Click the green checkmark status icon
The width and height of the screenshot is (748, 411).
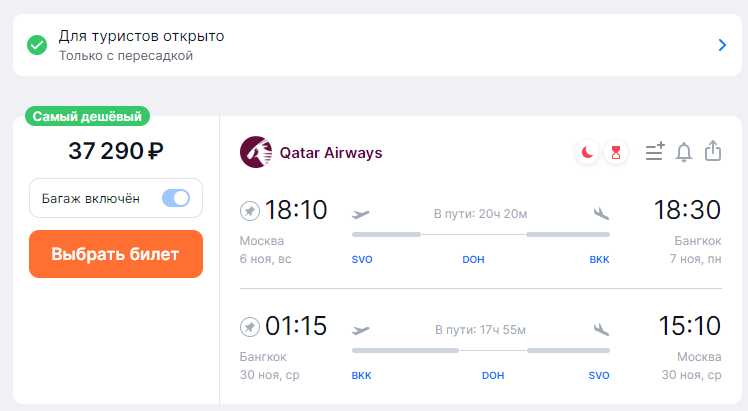tap(37, 45)
